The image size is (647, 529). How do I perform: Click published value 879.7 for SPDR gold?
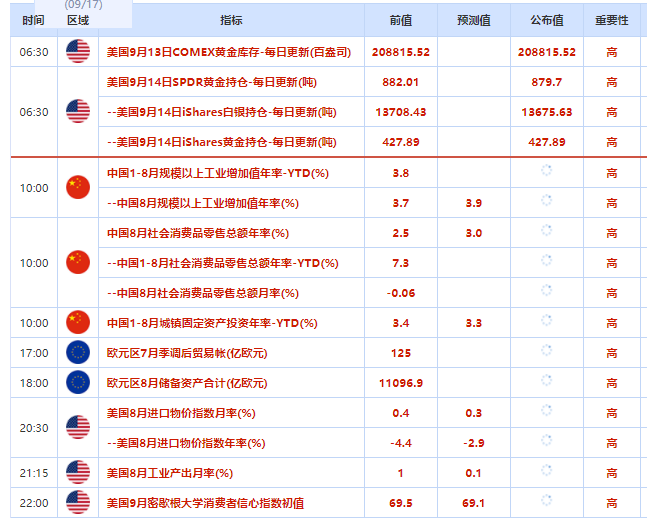point(546,82)
